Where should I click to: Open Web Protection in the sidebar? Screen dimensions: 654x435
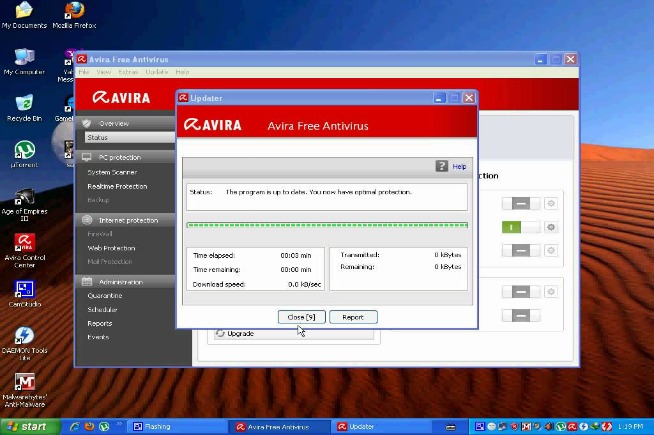[111, 248]
